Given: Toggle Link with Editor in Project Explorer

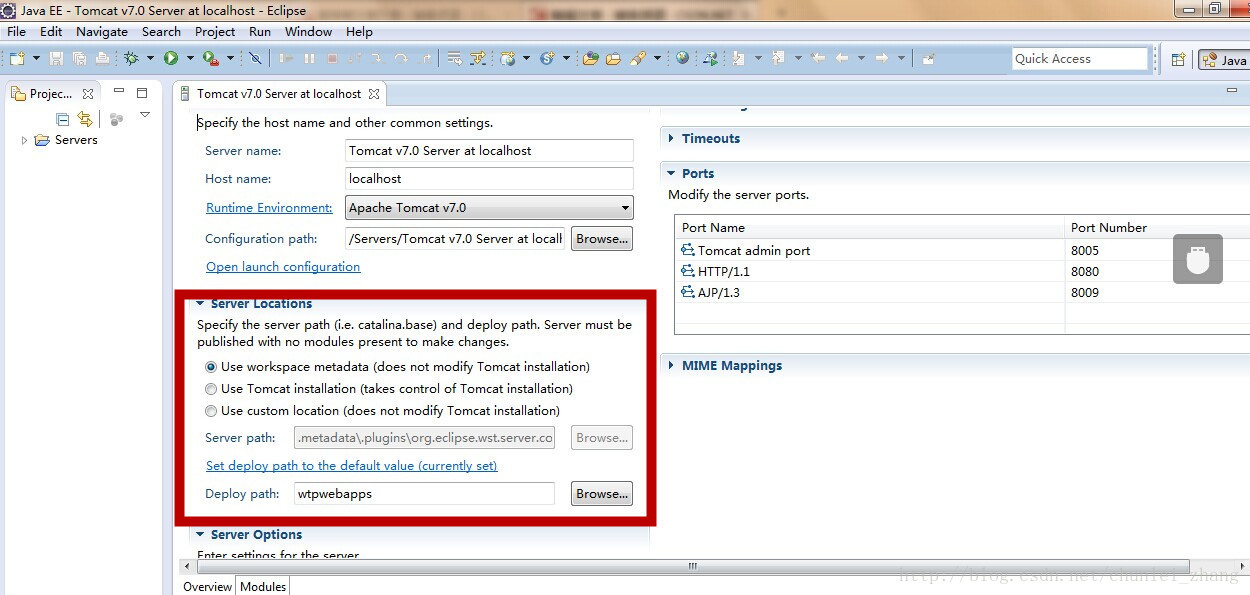Looking at the screenshot, I should click(x=85, y=119).
